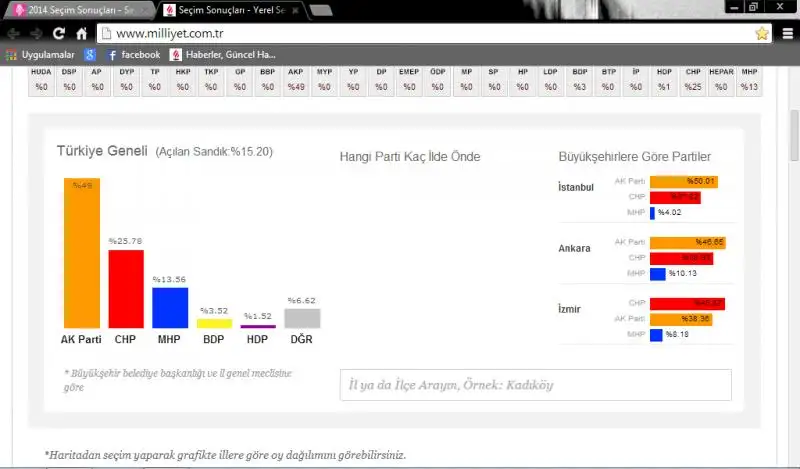
Task: Switch to the 2014 Seçim Sonuçları tab
Action: (x=75, y=10)
